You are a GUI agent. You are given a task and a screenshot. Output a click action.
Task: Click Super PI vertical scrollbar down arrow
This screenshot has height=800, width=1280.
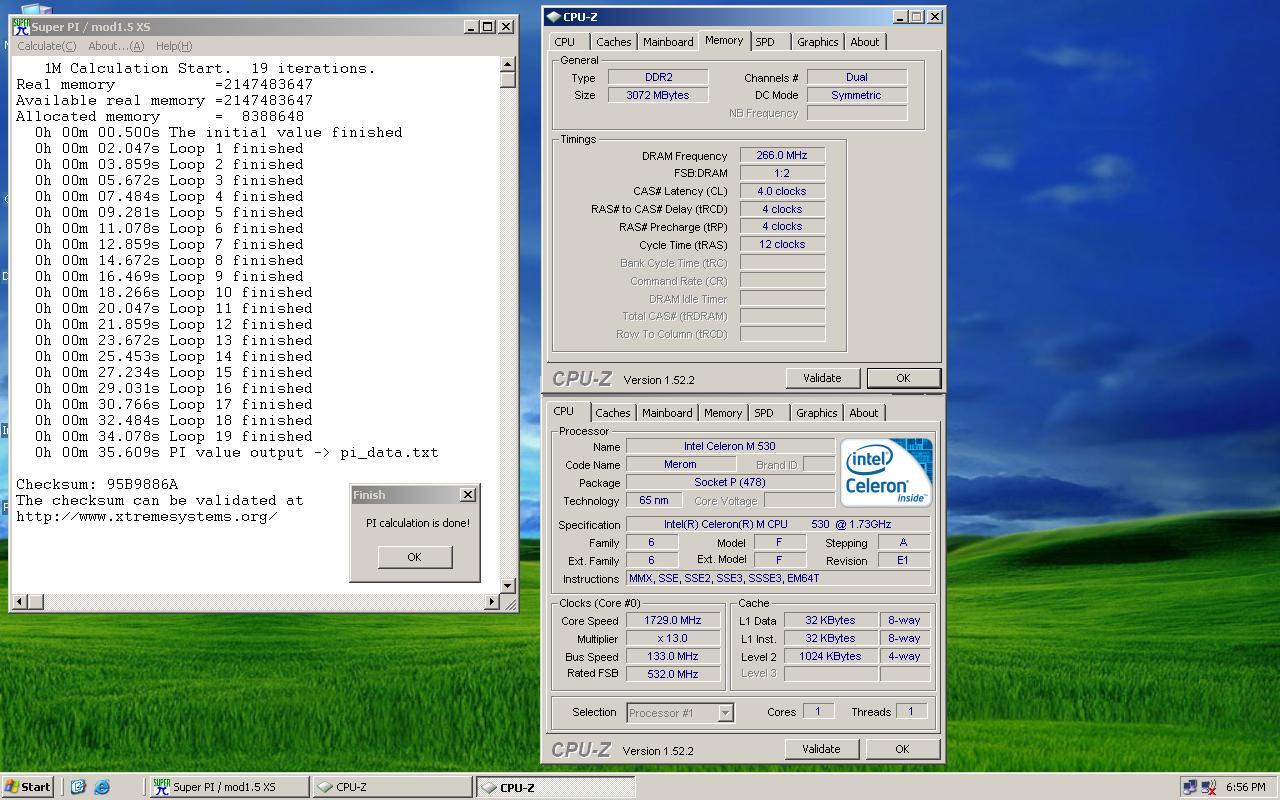point(508,585)
